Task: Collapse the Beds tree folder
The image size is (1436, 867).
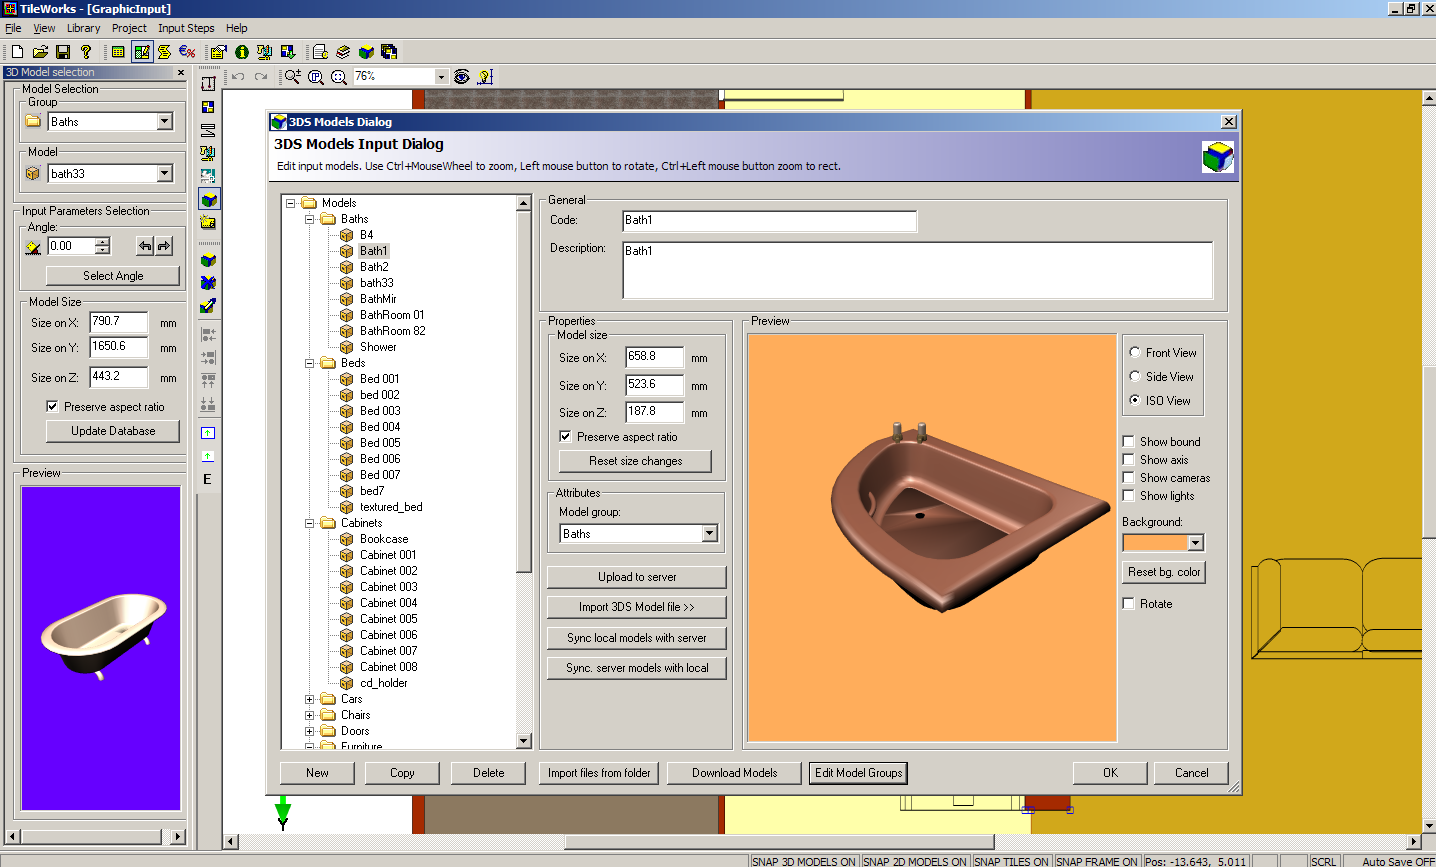Action: click(310, 362)
